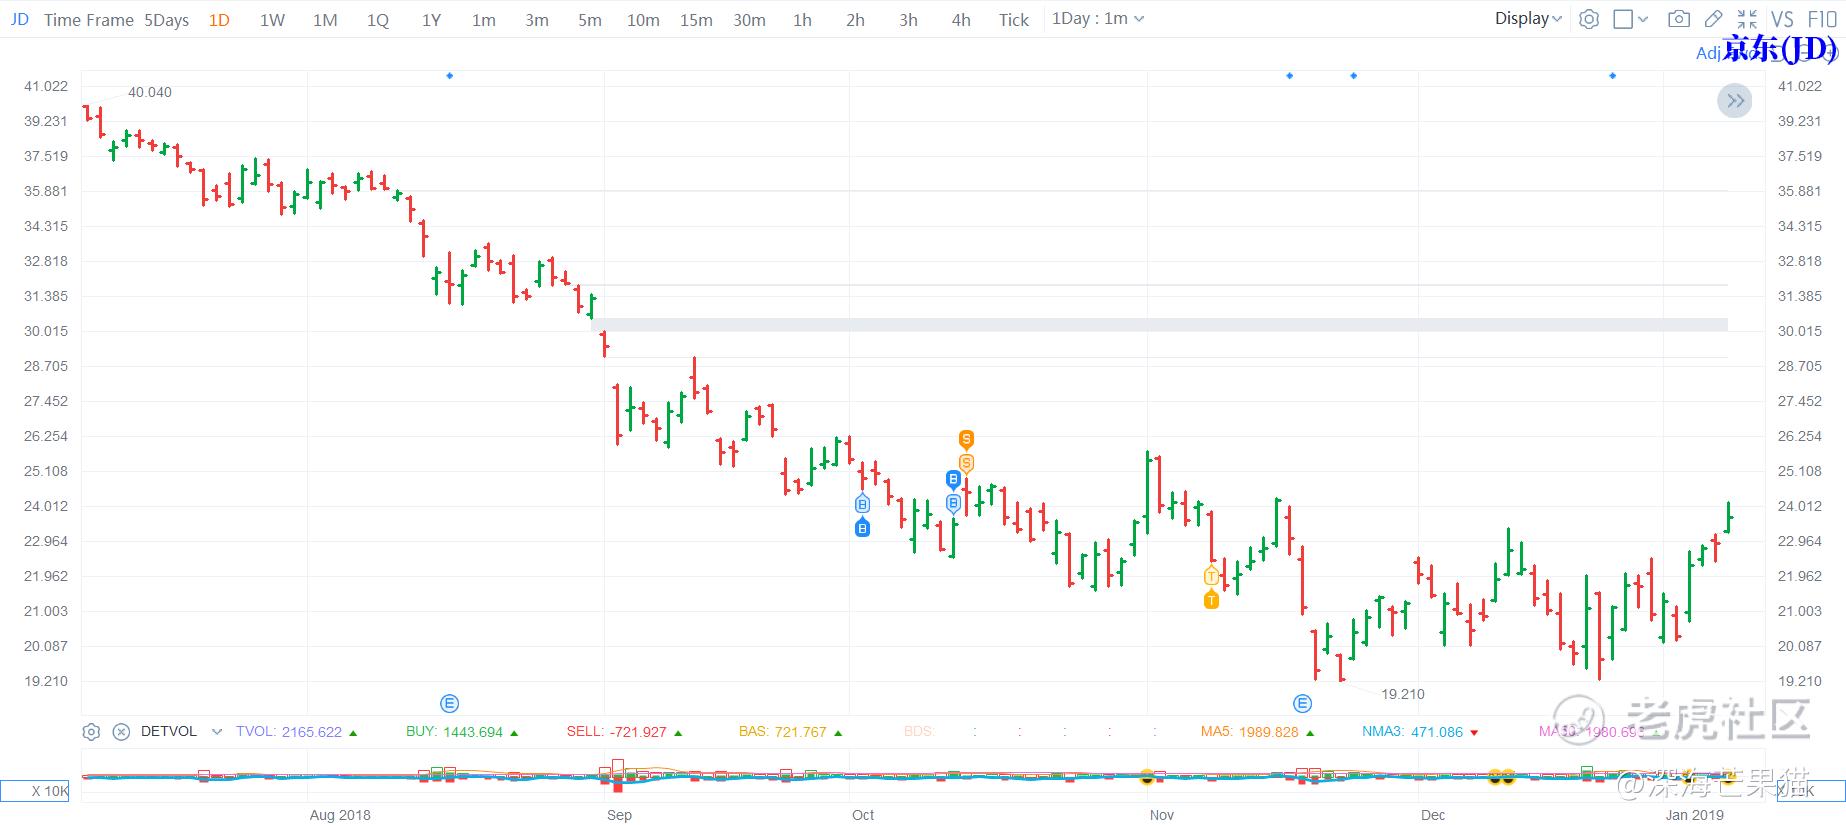Click the JD ticker symbol

point(19,19)
